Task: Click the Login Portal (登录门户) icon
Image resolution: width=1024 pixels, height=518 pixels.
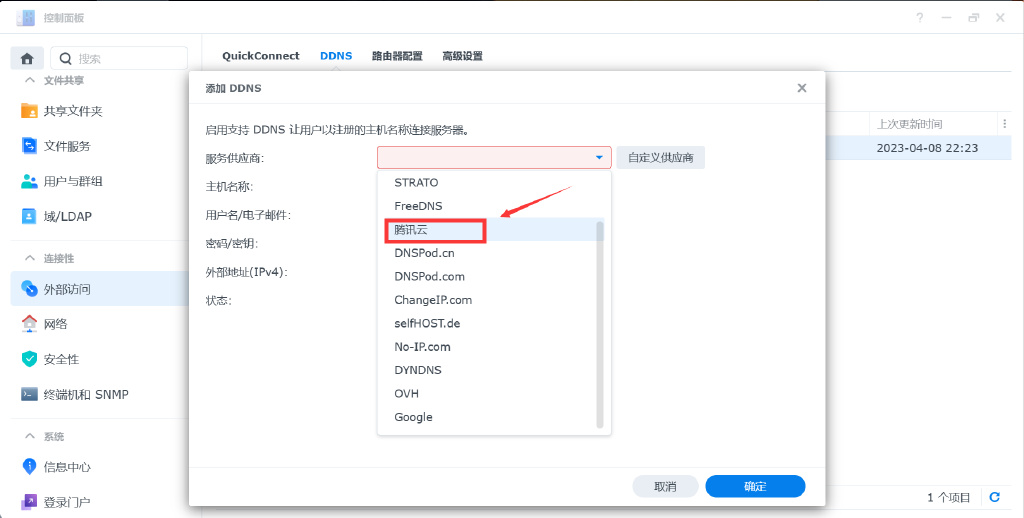Action: [x=29, y=502]
